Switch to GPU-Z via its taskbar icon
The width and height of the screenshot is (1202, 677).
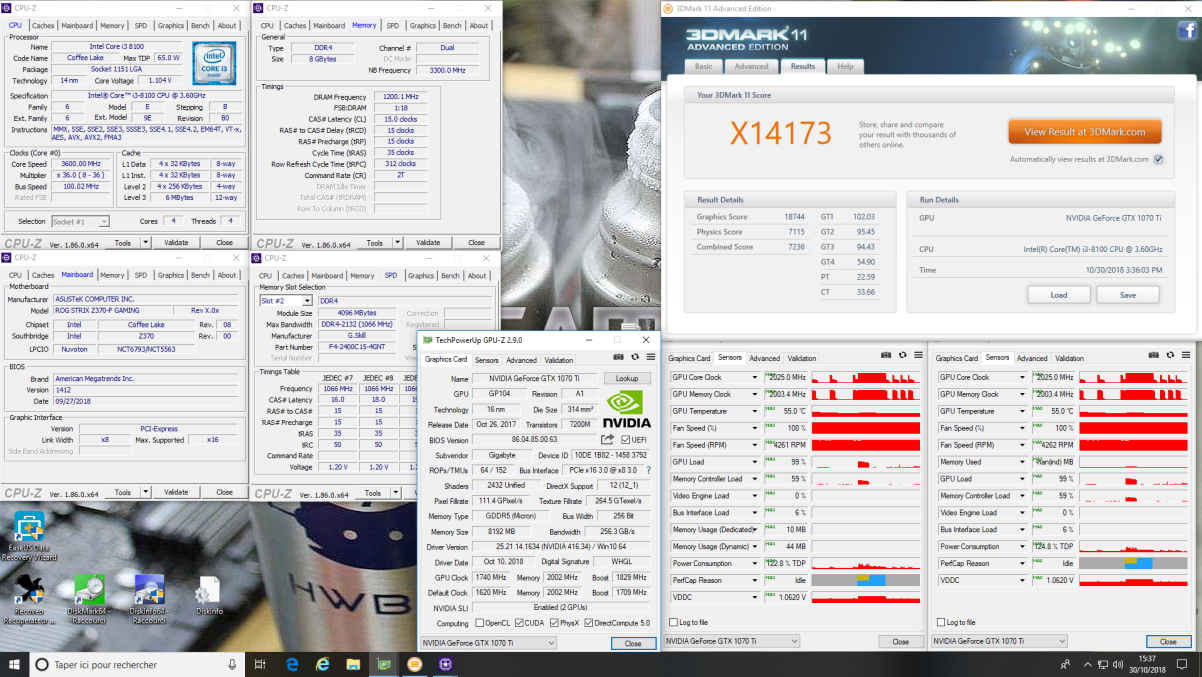coord(384,664)
